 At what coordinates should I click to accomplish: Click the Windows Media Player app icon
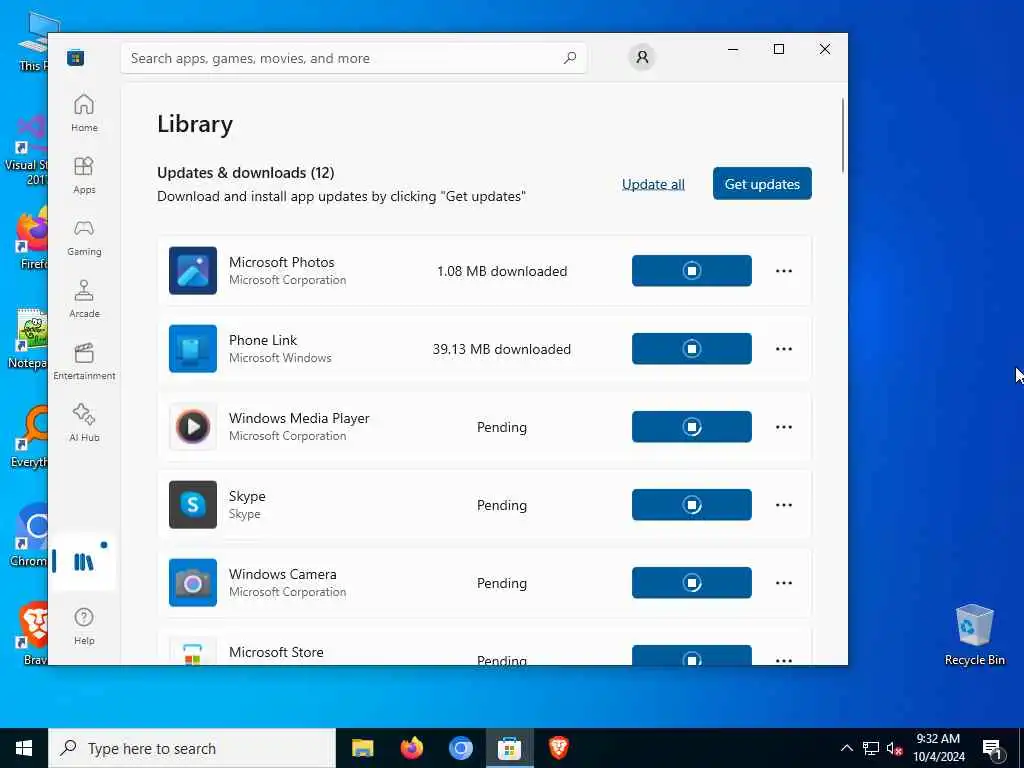click(x=193, y=426)
